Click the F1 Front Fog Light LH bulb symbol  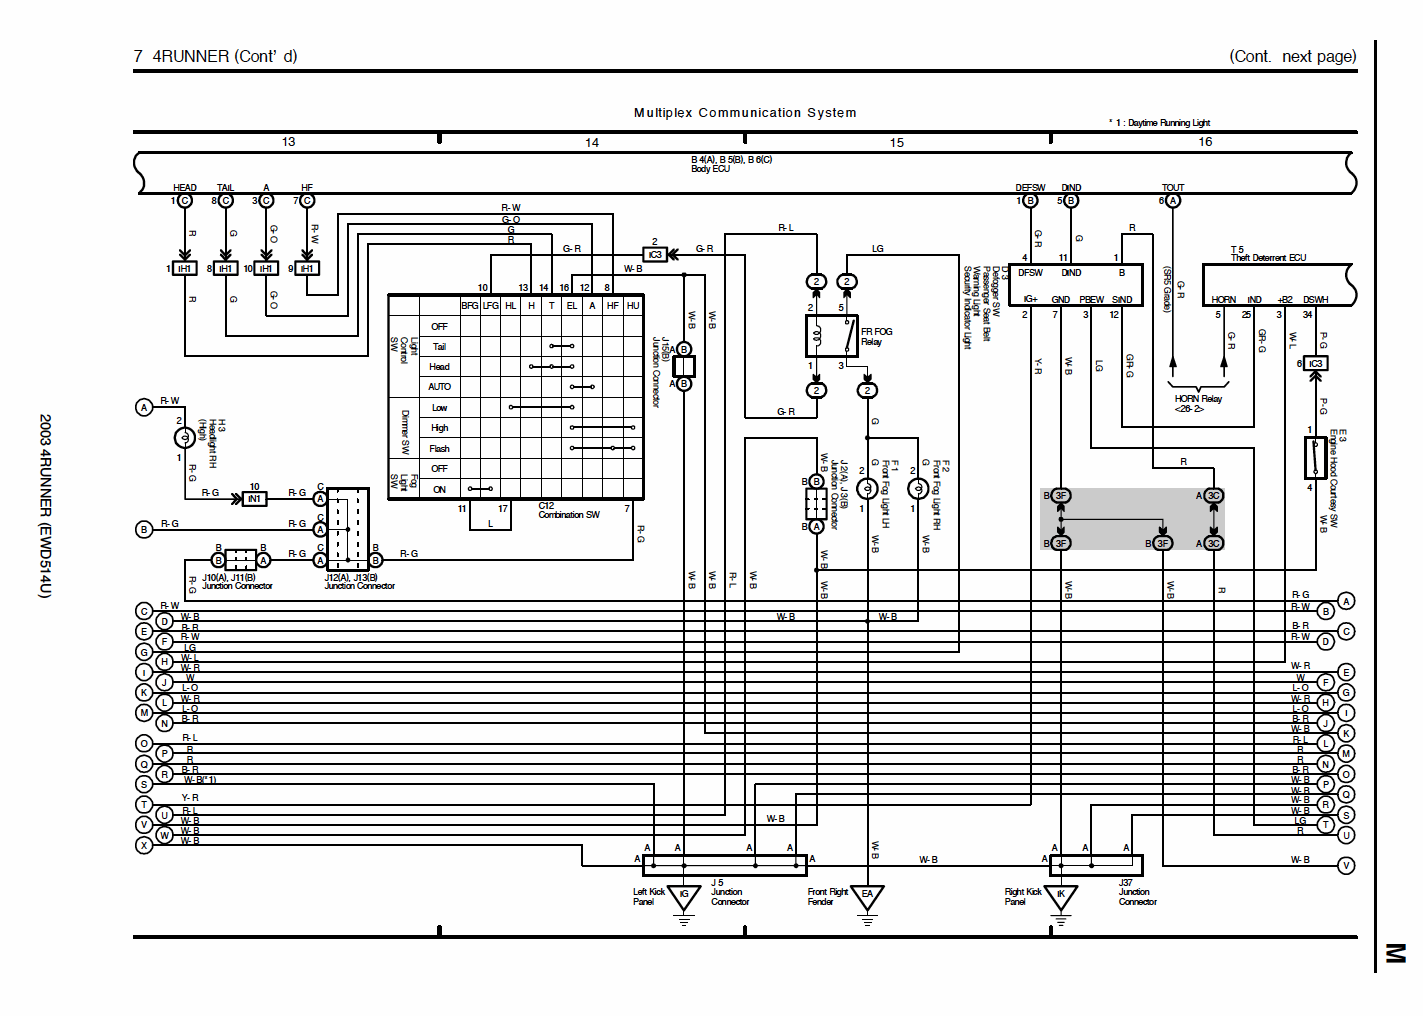click(x=867, y=489)
